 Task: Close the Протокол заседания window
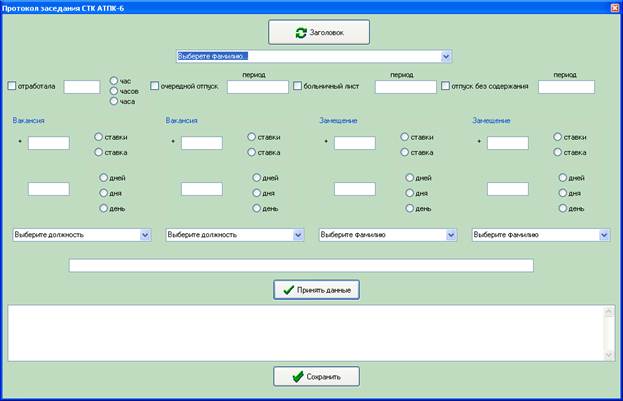[614, 7]
